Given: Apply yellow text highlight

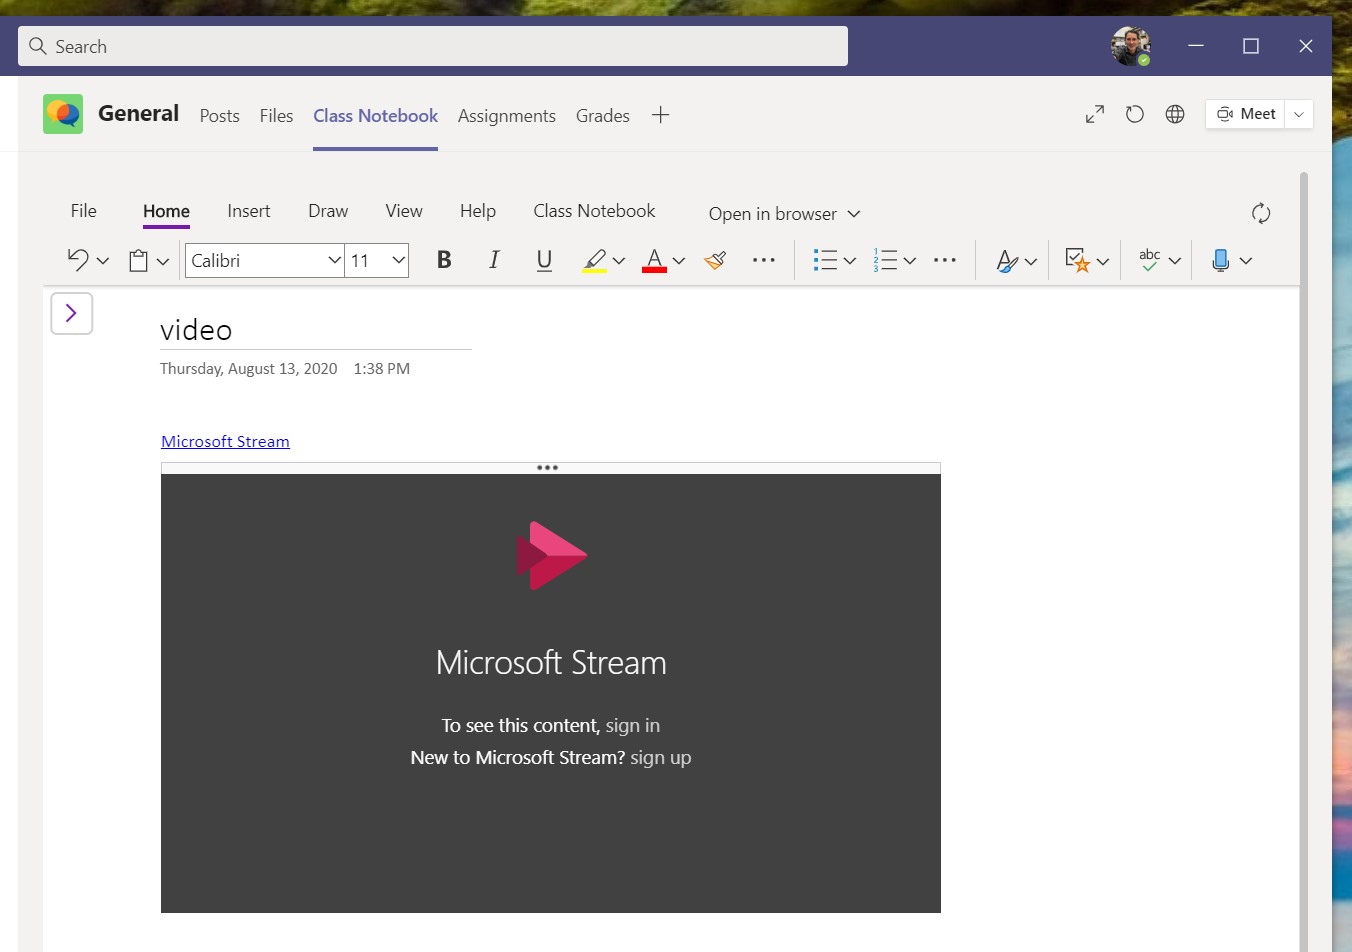Looking at the screenshot, I should pyautogui.click(x=594, y=260).
